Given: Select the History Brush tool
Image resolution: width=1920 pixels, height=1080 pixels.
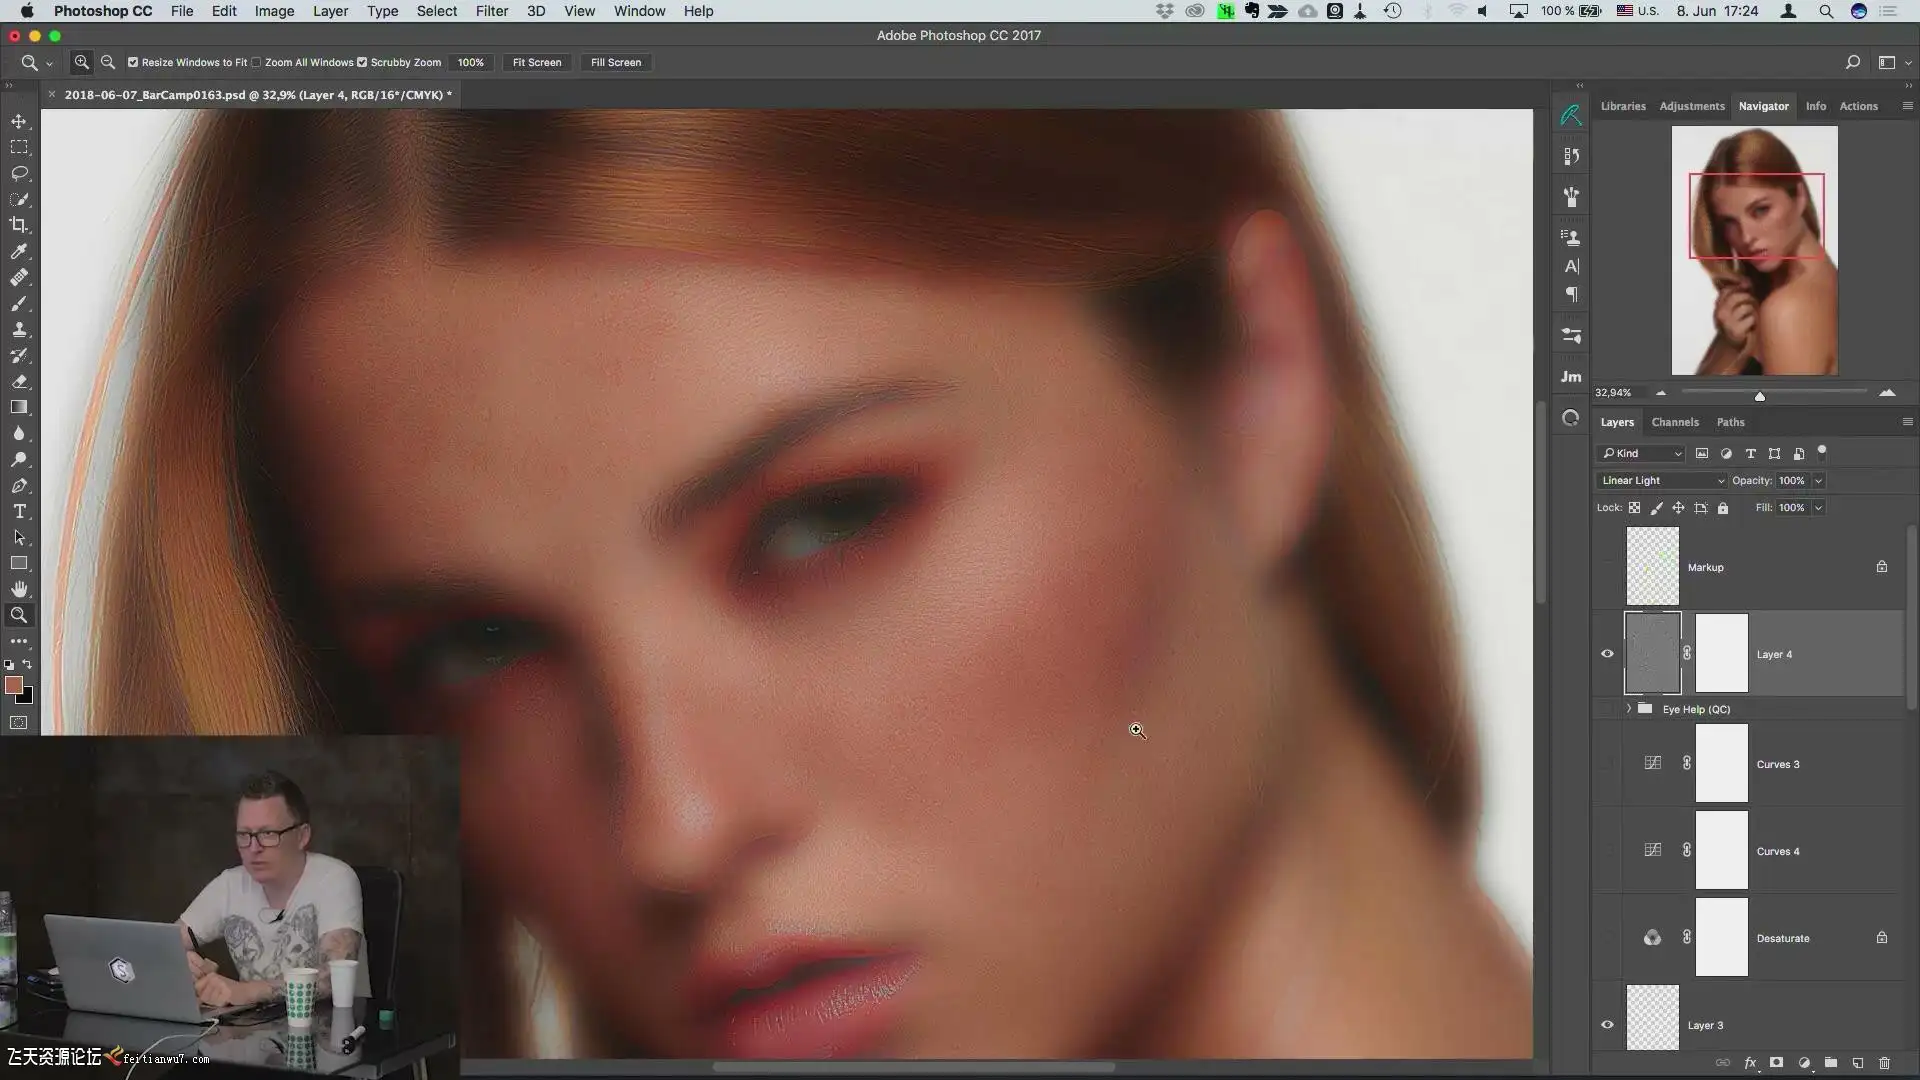Looking at the screenshot, I should point(19,355).
